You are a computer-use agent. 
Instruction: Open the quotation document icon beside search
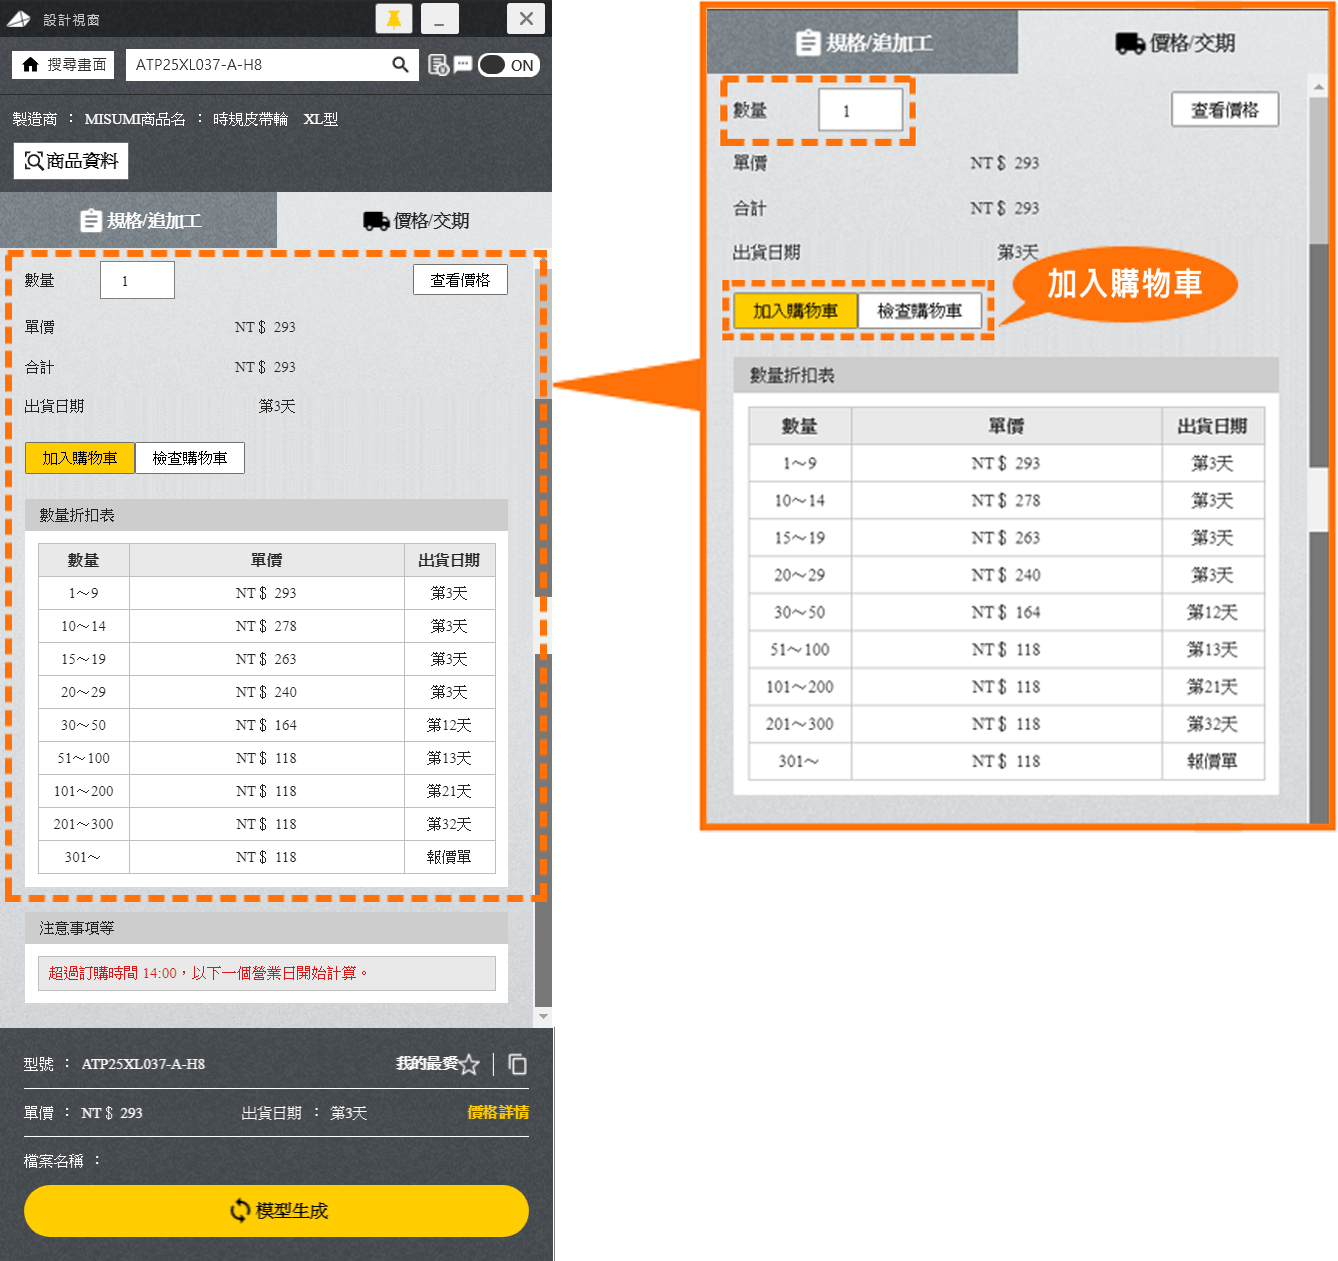pyautogui.click(x=438, y=65)
